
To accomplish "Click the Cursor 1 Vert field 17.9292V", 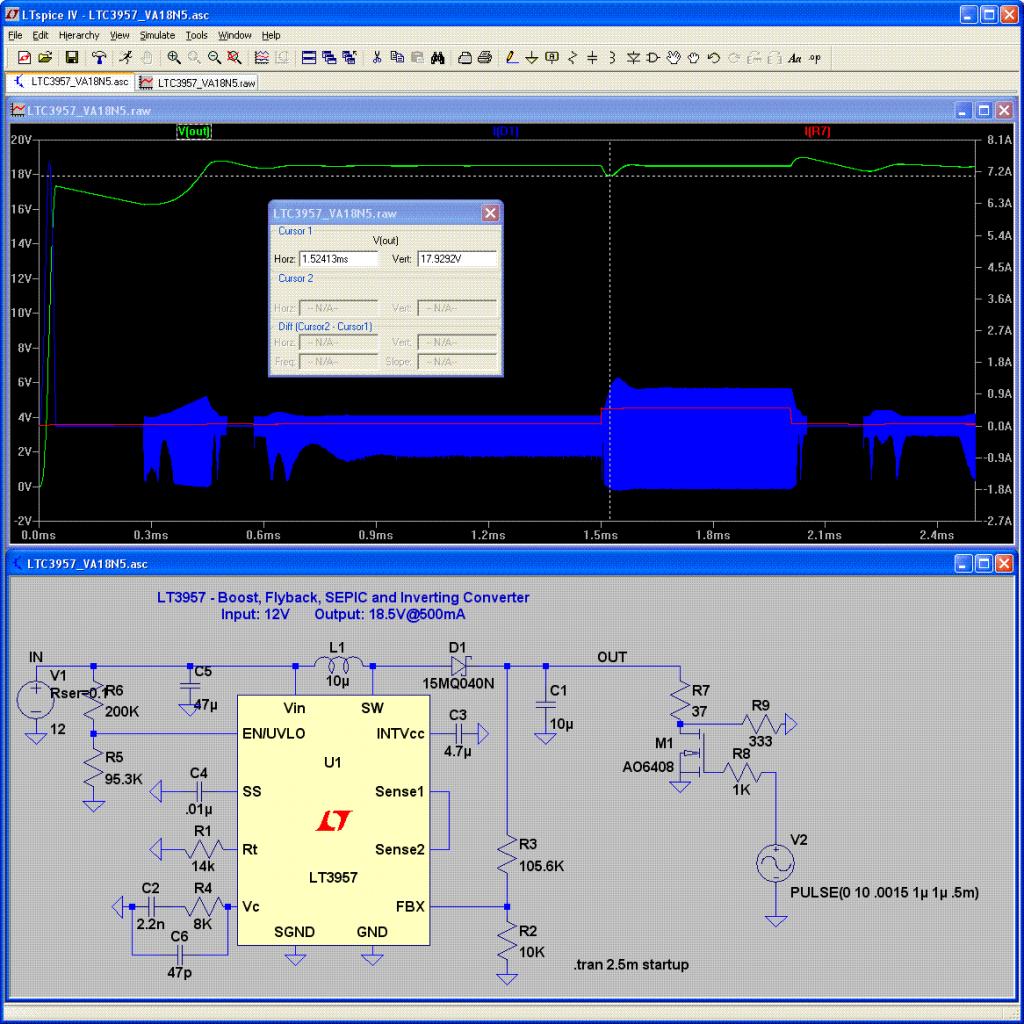I will pyautogui.click(x=456, y=259).
